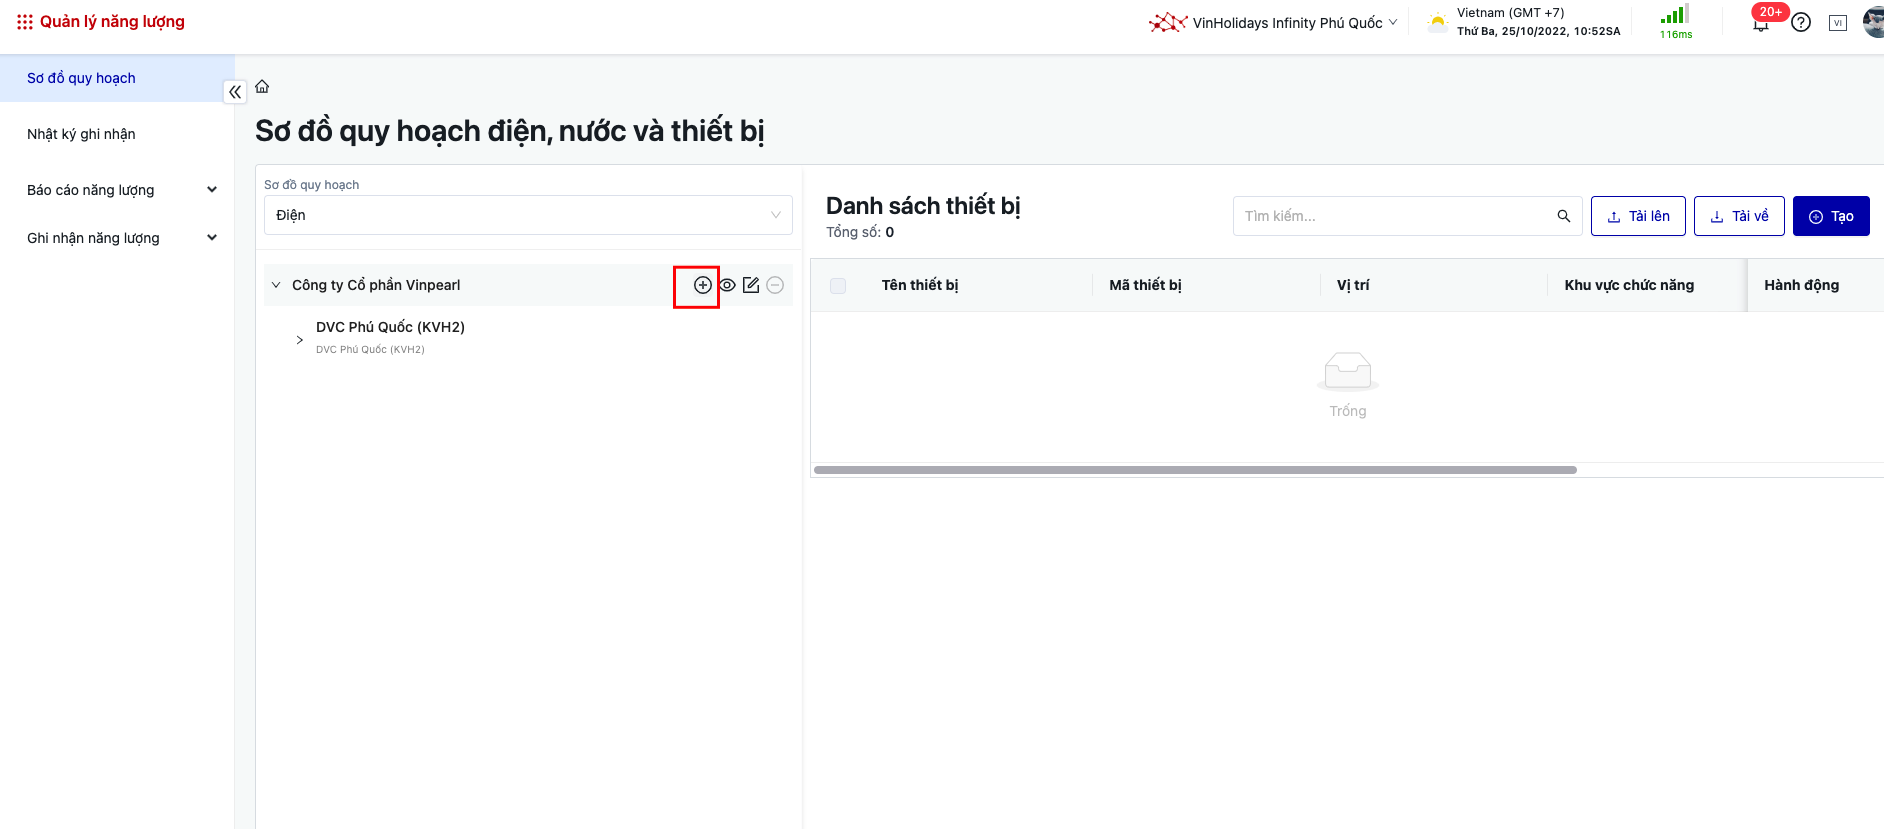Toggle visibility eye for Công ty Cổ phần Vinpearl
This screenshot has width=1884, height=829.
[727, 285]
